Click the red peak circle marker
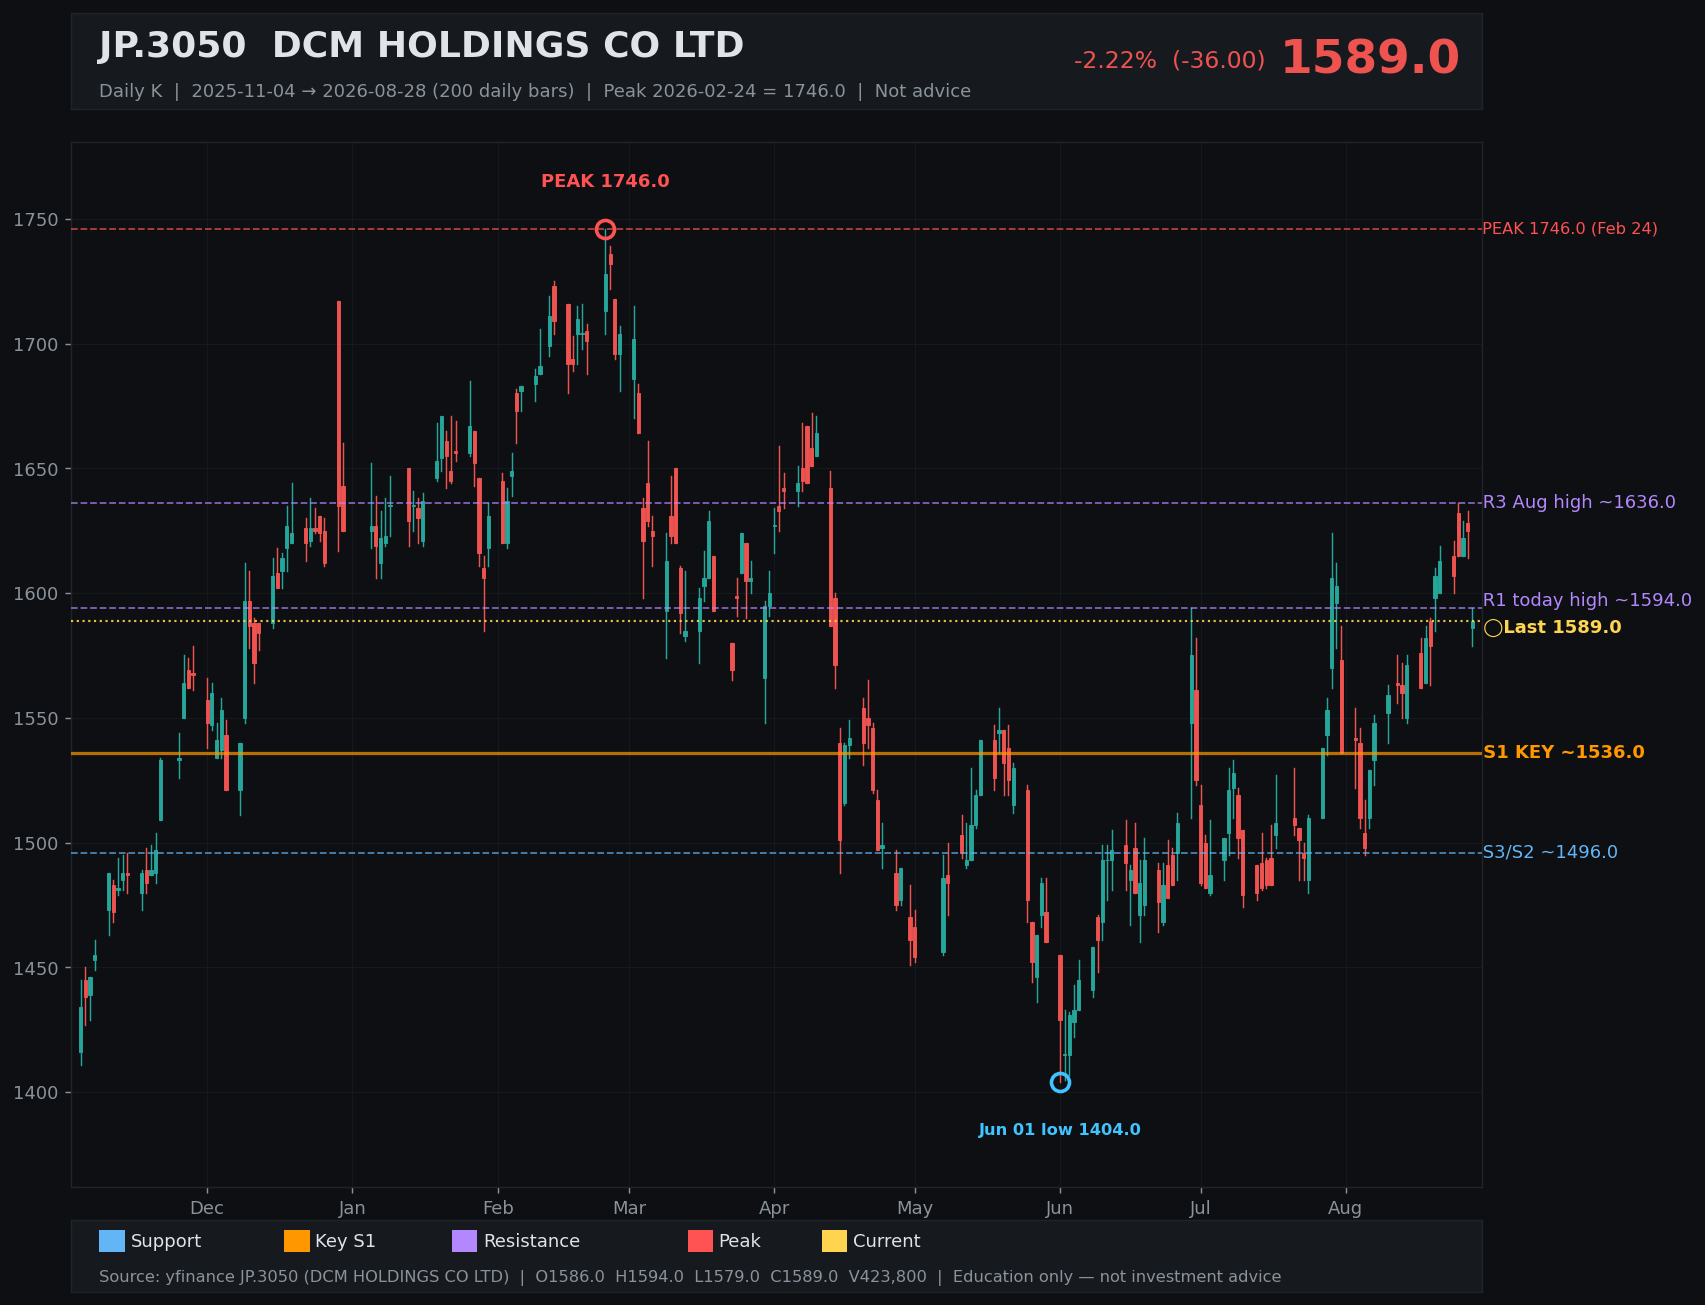This screenshot has width=1705, height=1305. click(605, 230)
